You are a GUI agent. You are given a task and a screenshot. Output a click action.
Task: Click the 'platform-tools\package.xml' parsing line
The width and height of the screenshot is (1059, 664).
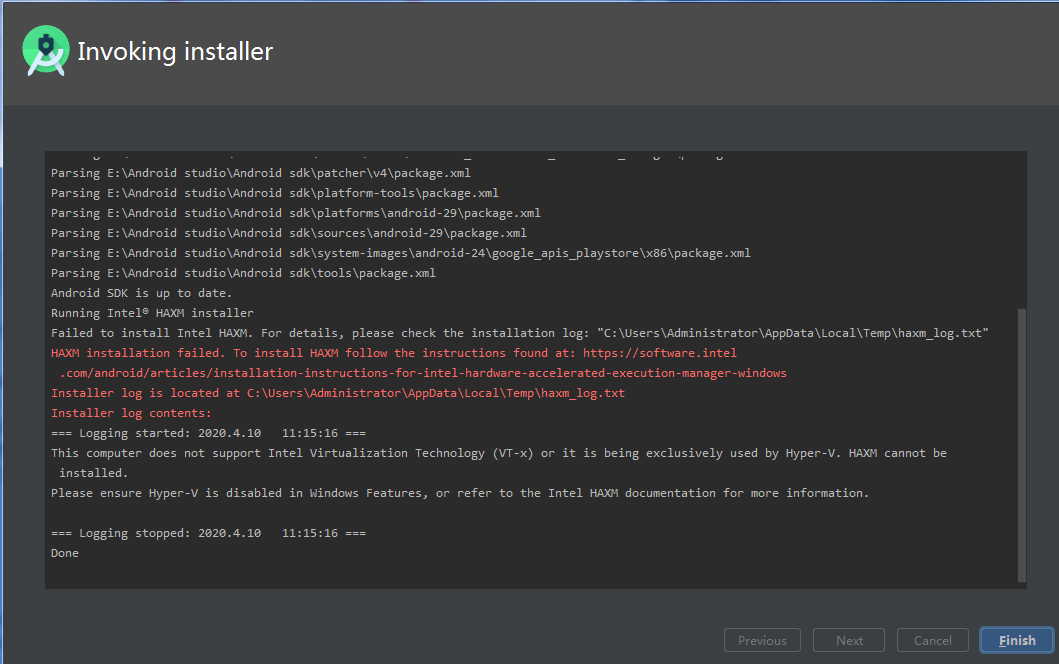[x=275, y=193]
